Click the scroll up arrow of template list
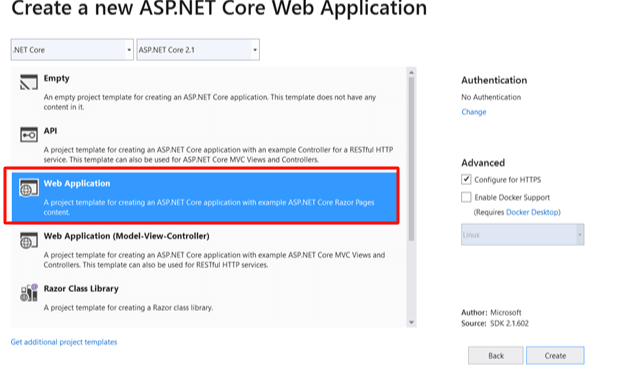This screenshot has height=383, width=633. [x=411, y=73]
